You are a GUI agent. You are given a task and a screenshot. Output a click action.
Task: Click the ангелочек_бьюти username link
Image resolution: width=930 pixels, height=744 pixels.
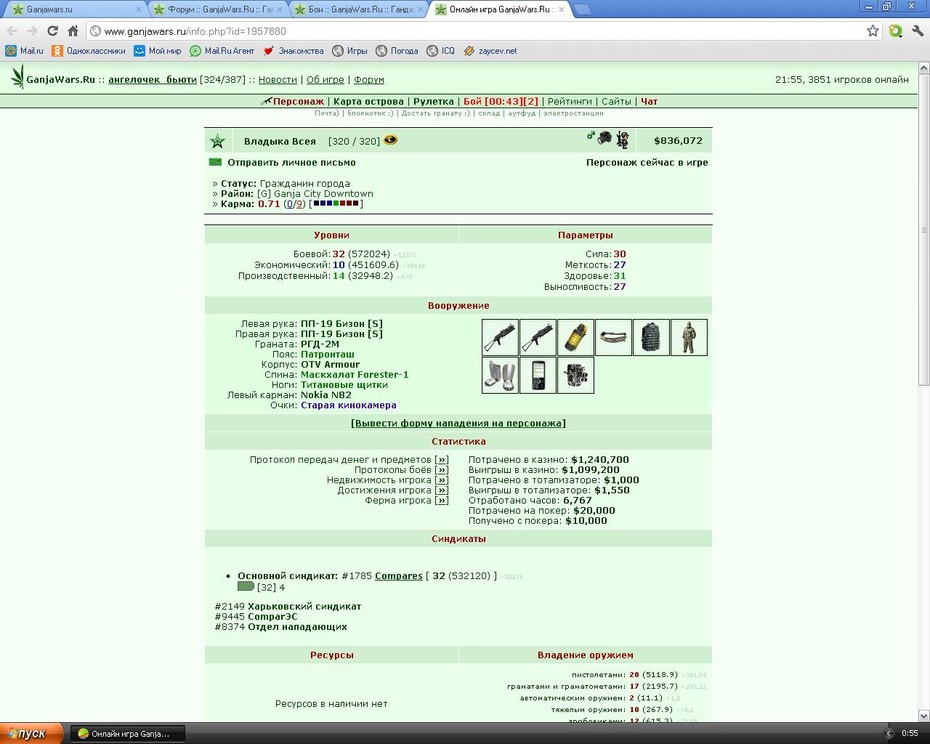(x=152, y=80)
